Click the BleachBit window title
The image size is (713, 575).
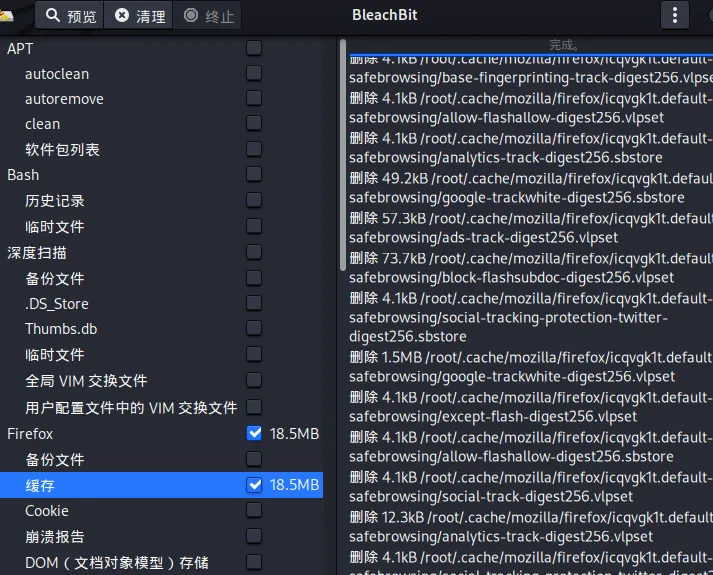384,15
